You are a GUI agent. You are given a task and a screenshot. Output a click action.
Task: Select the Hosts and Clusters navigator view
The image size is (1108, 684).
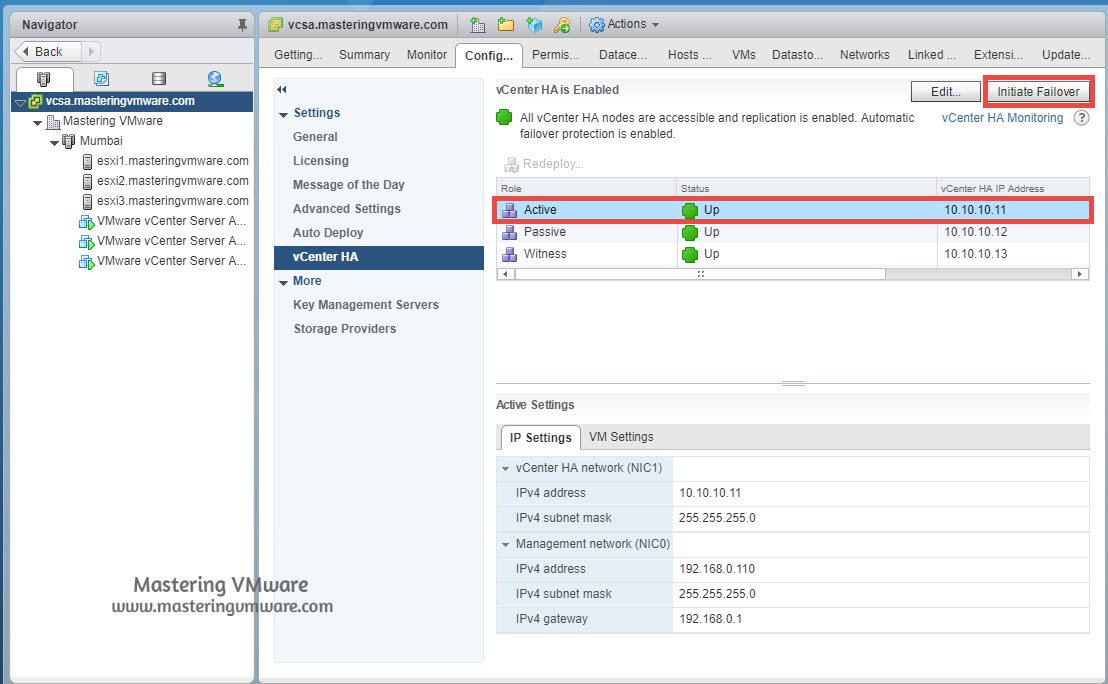43,77
